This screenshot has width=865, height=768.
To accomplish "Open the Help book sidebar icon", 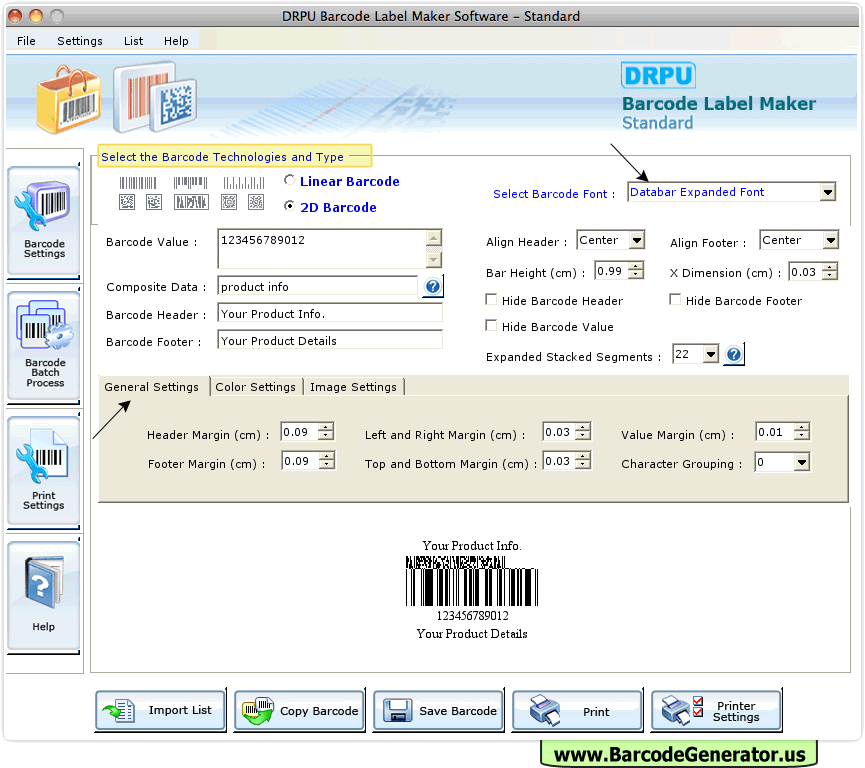I will (x=44, y=596).
